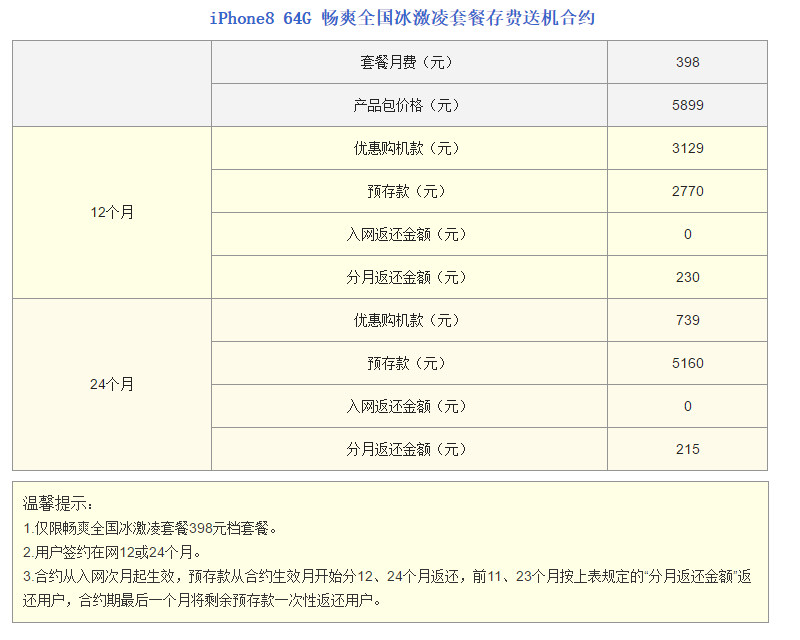Click note 1 about 398元档套餐
This screenshot has height=640, width=800.
click(150, 528)
